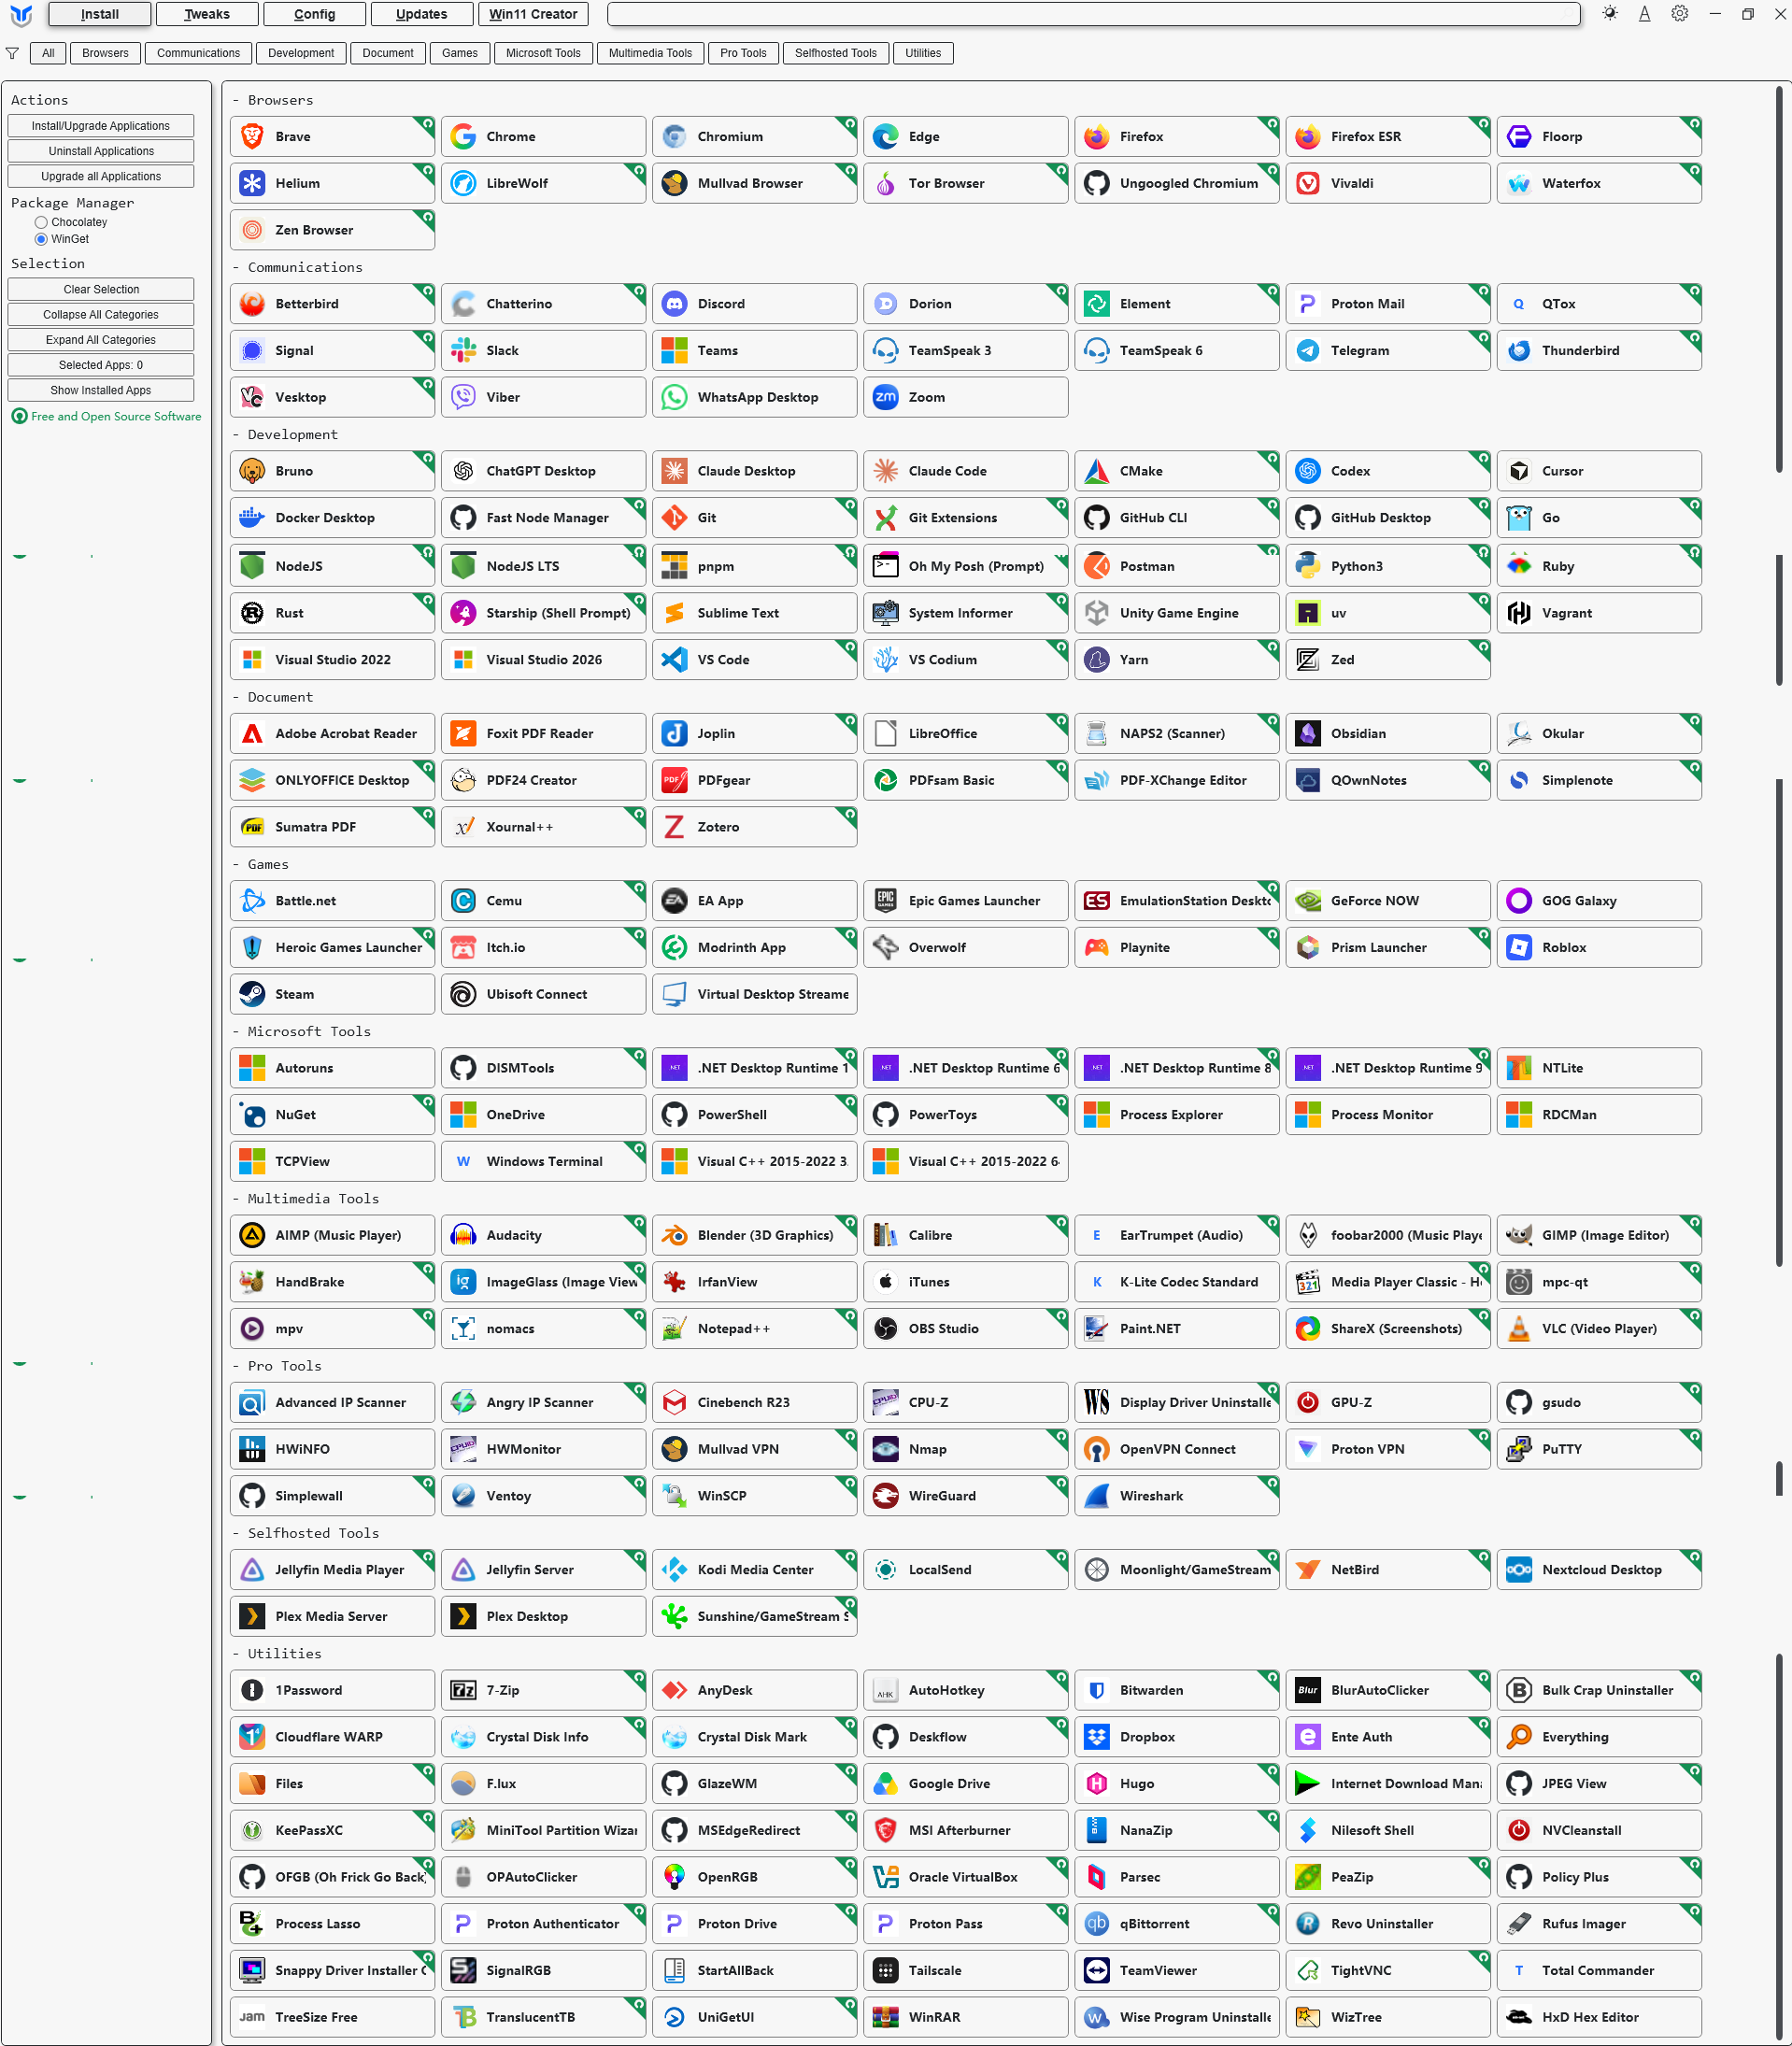The height and width of the screenshot is (2046, 1792).
Task: Click the Uninstall Applications button
Action: [101, 151]
